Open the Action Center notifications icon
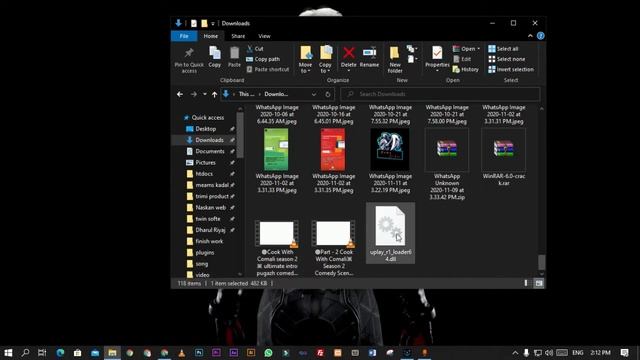 point(624,352)
